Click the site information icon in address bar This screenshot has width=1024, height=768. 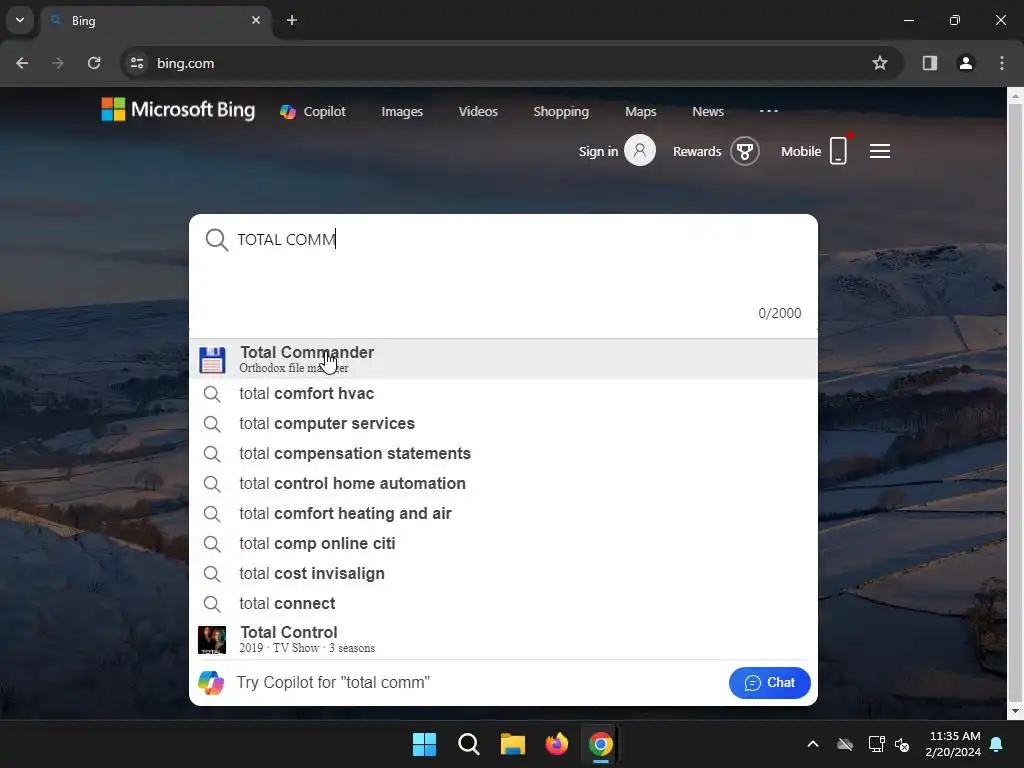(x=137, y=63)
